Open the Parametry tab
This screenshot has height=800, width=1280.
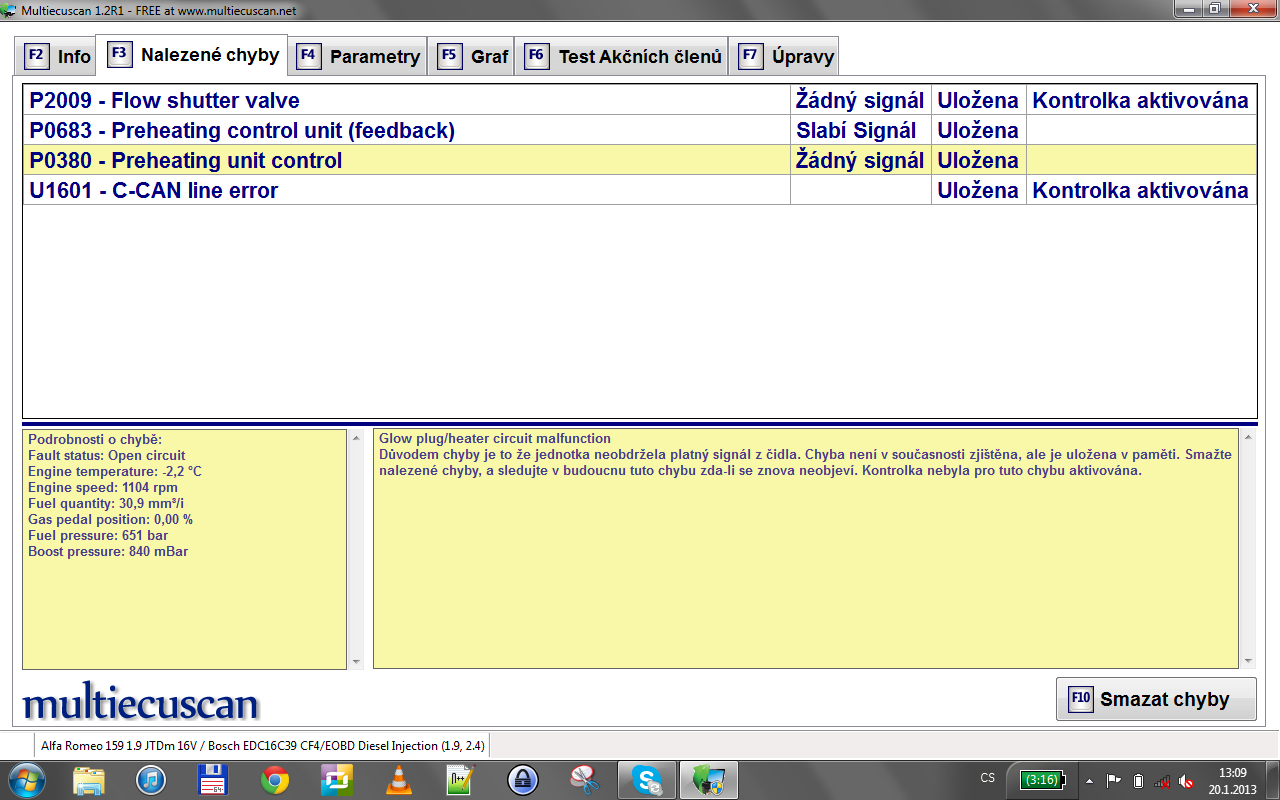pyautogui.click(x=360, y=56)
